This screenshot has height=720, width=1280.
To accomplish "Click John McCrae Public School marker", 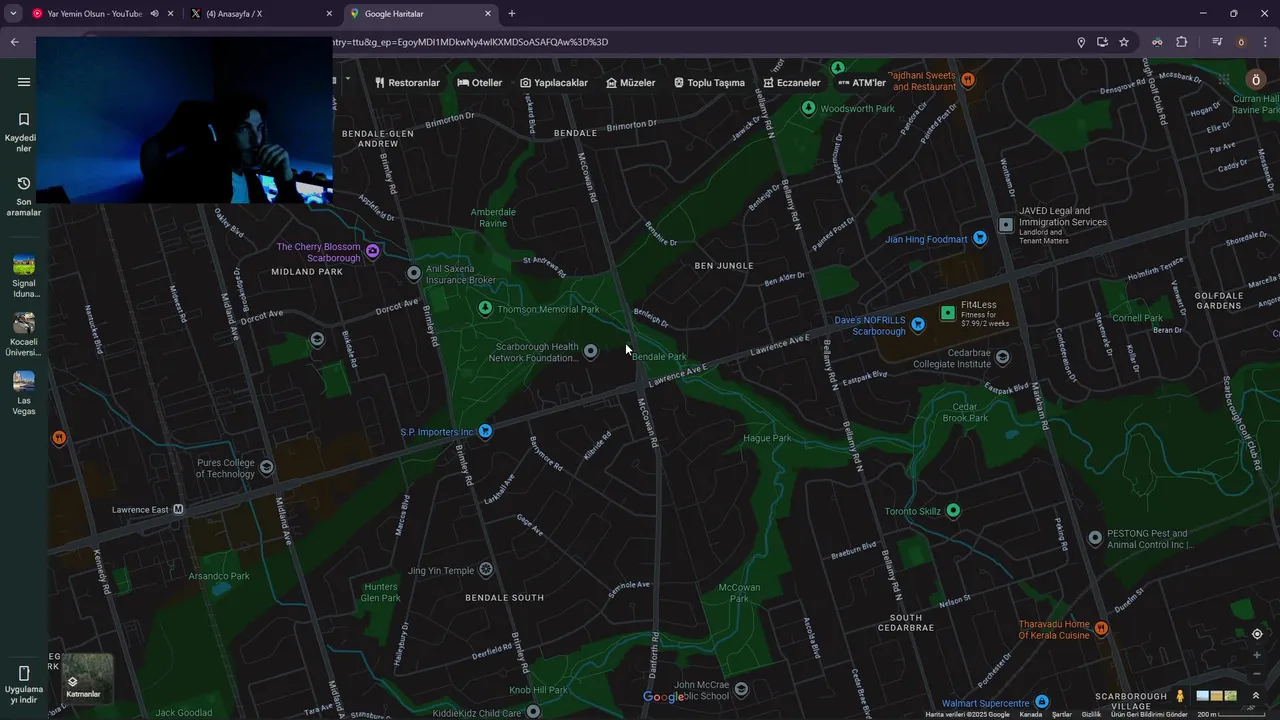I will tap(740, 688).
